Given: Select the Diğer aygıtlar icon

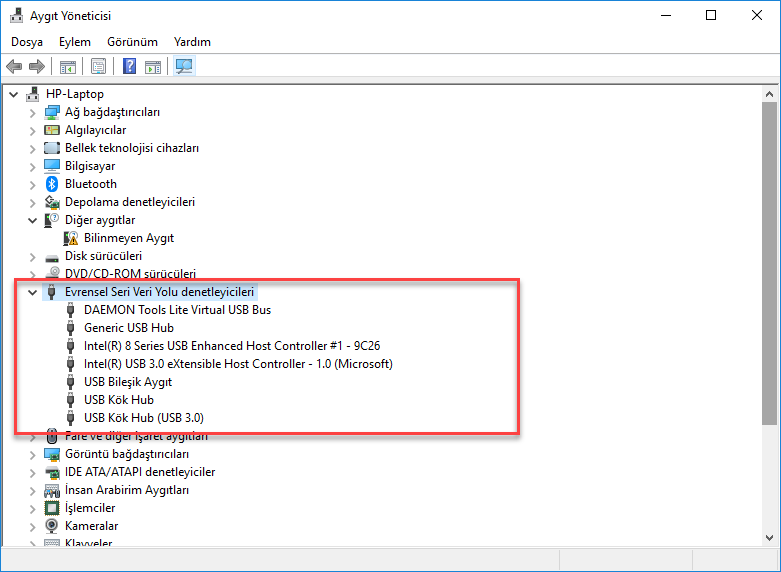Looking at the screenshot, I should [52, 220].
